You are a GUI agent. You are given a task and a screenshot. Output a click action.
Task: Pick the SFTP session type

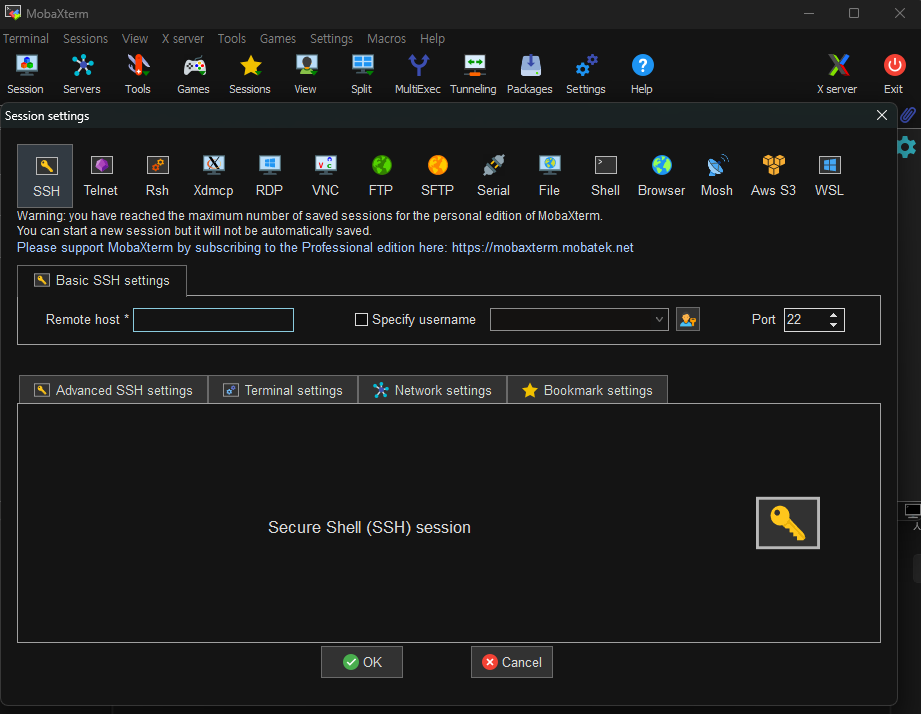(437, 175)
